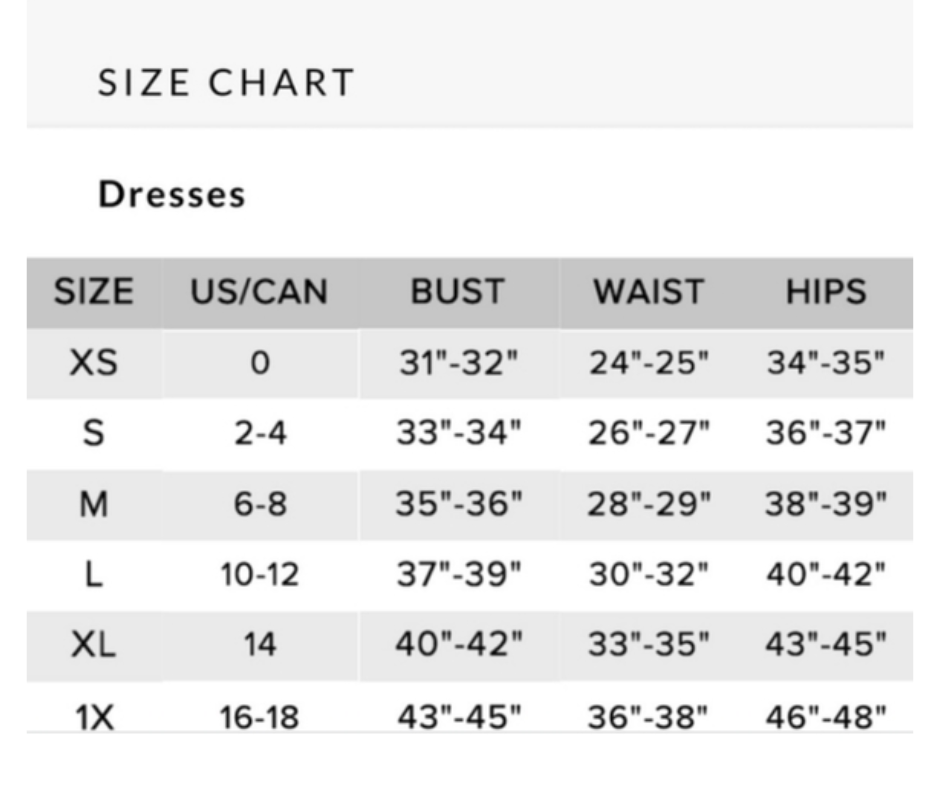Viewport: 940px width, 788px height.
Task: Click the SIZE column header
Action: (93, 292)
